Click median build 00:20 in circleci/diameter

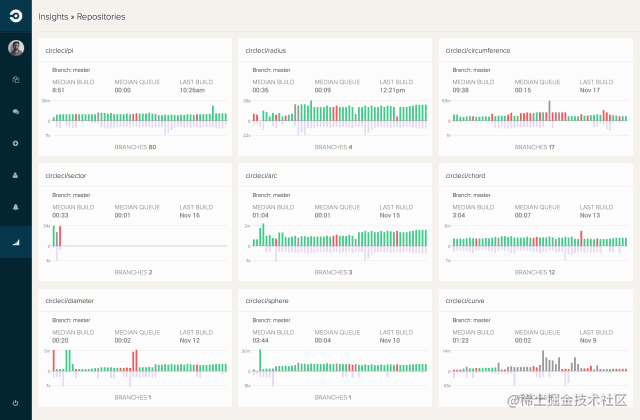[60, 340]
